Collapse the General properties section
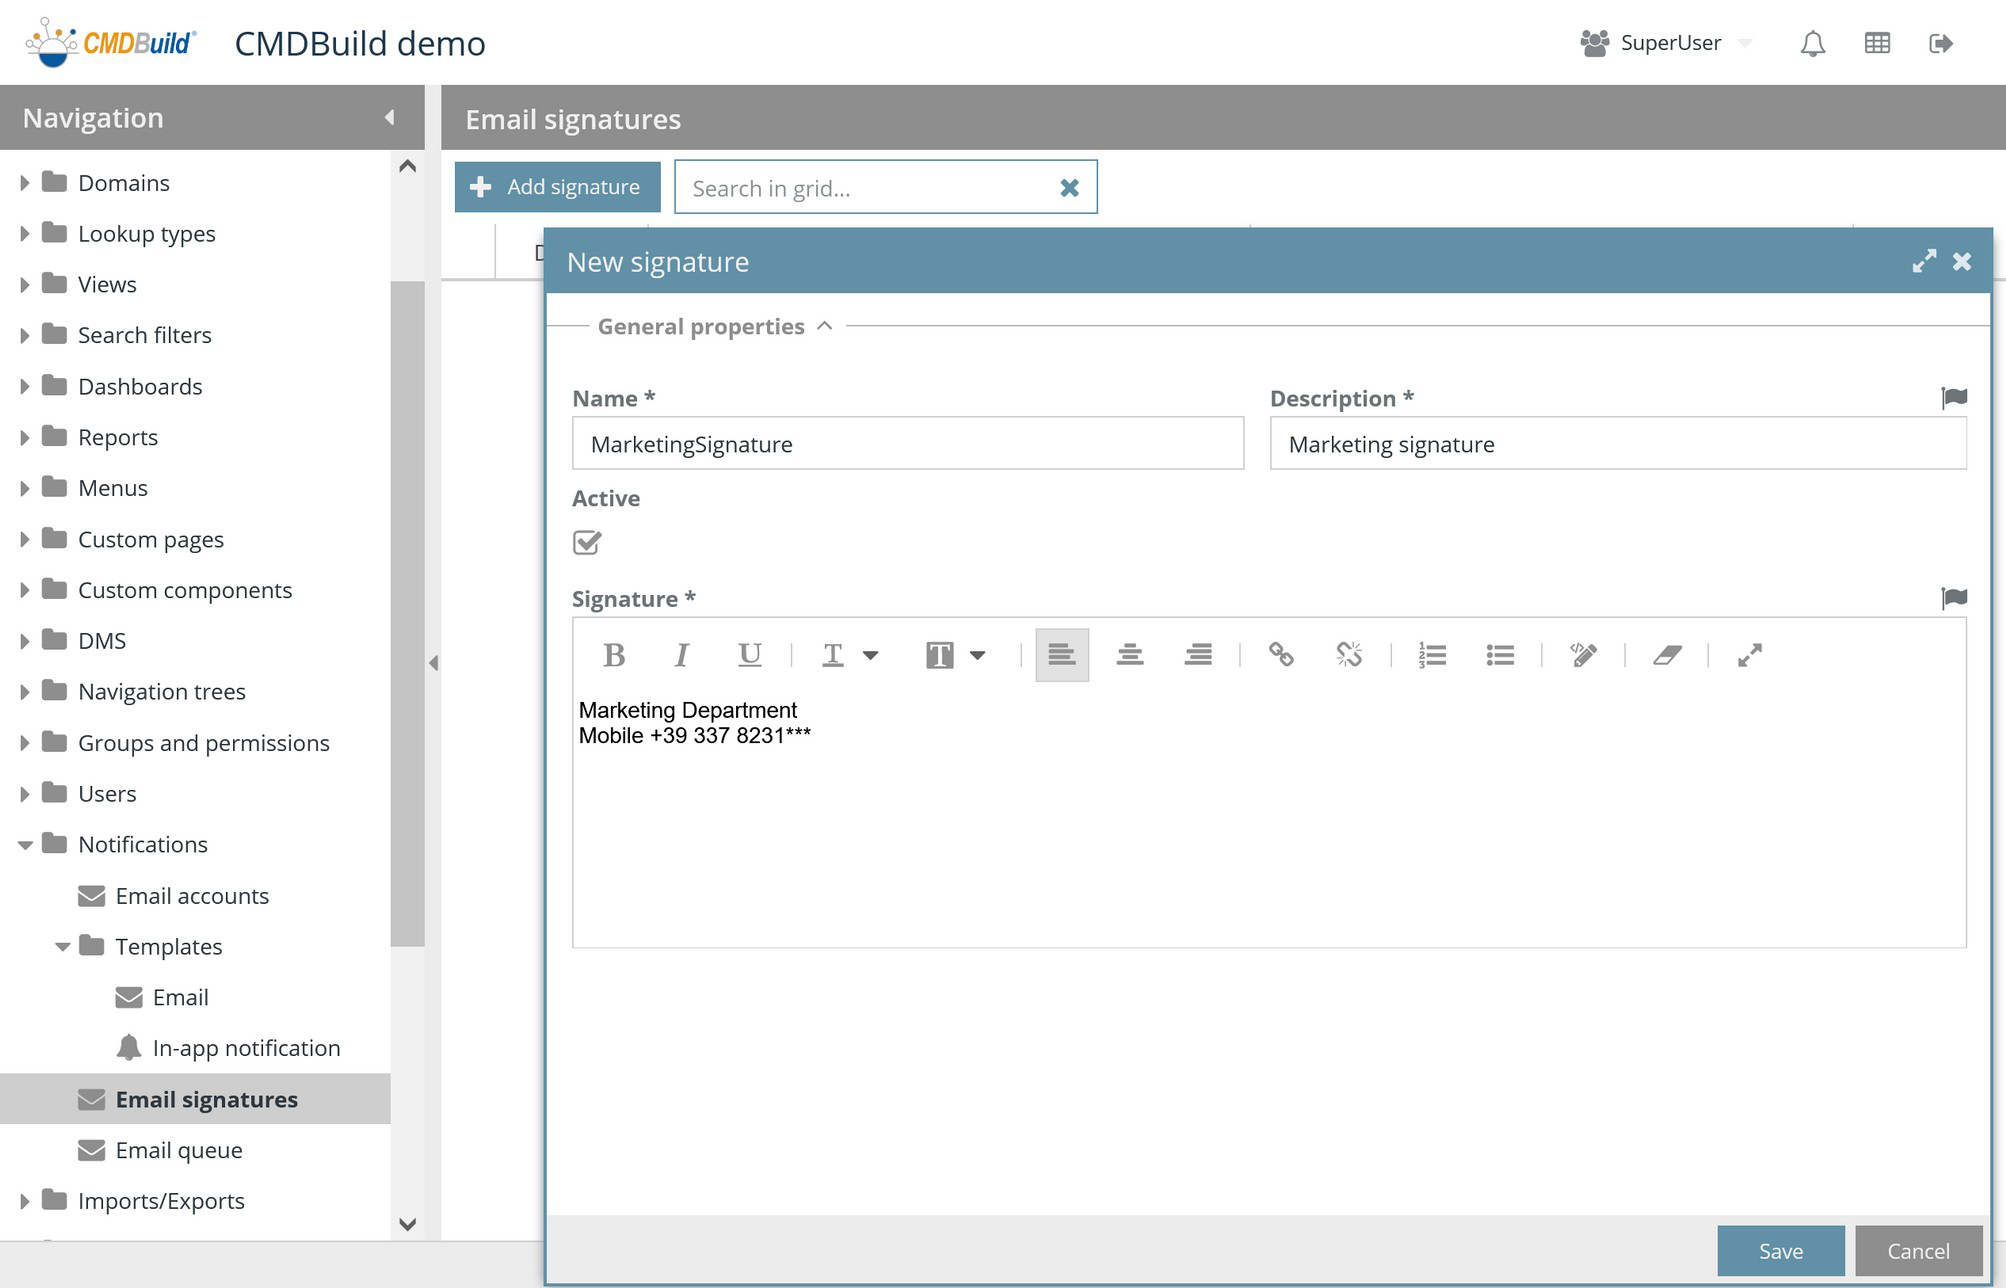This screenshot has height=1288, width=2006. point(825,326)
